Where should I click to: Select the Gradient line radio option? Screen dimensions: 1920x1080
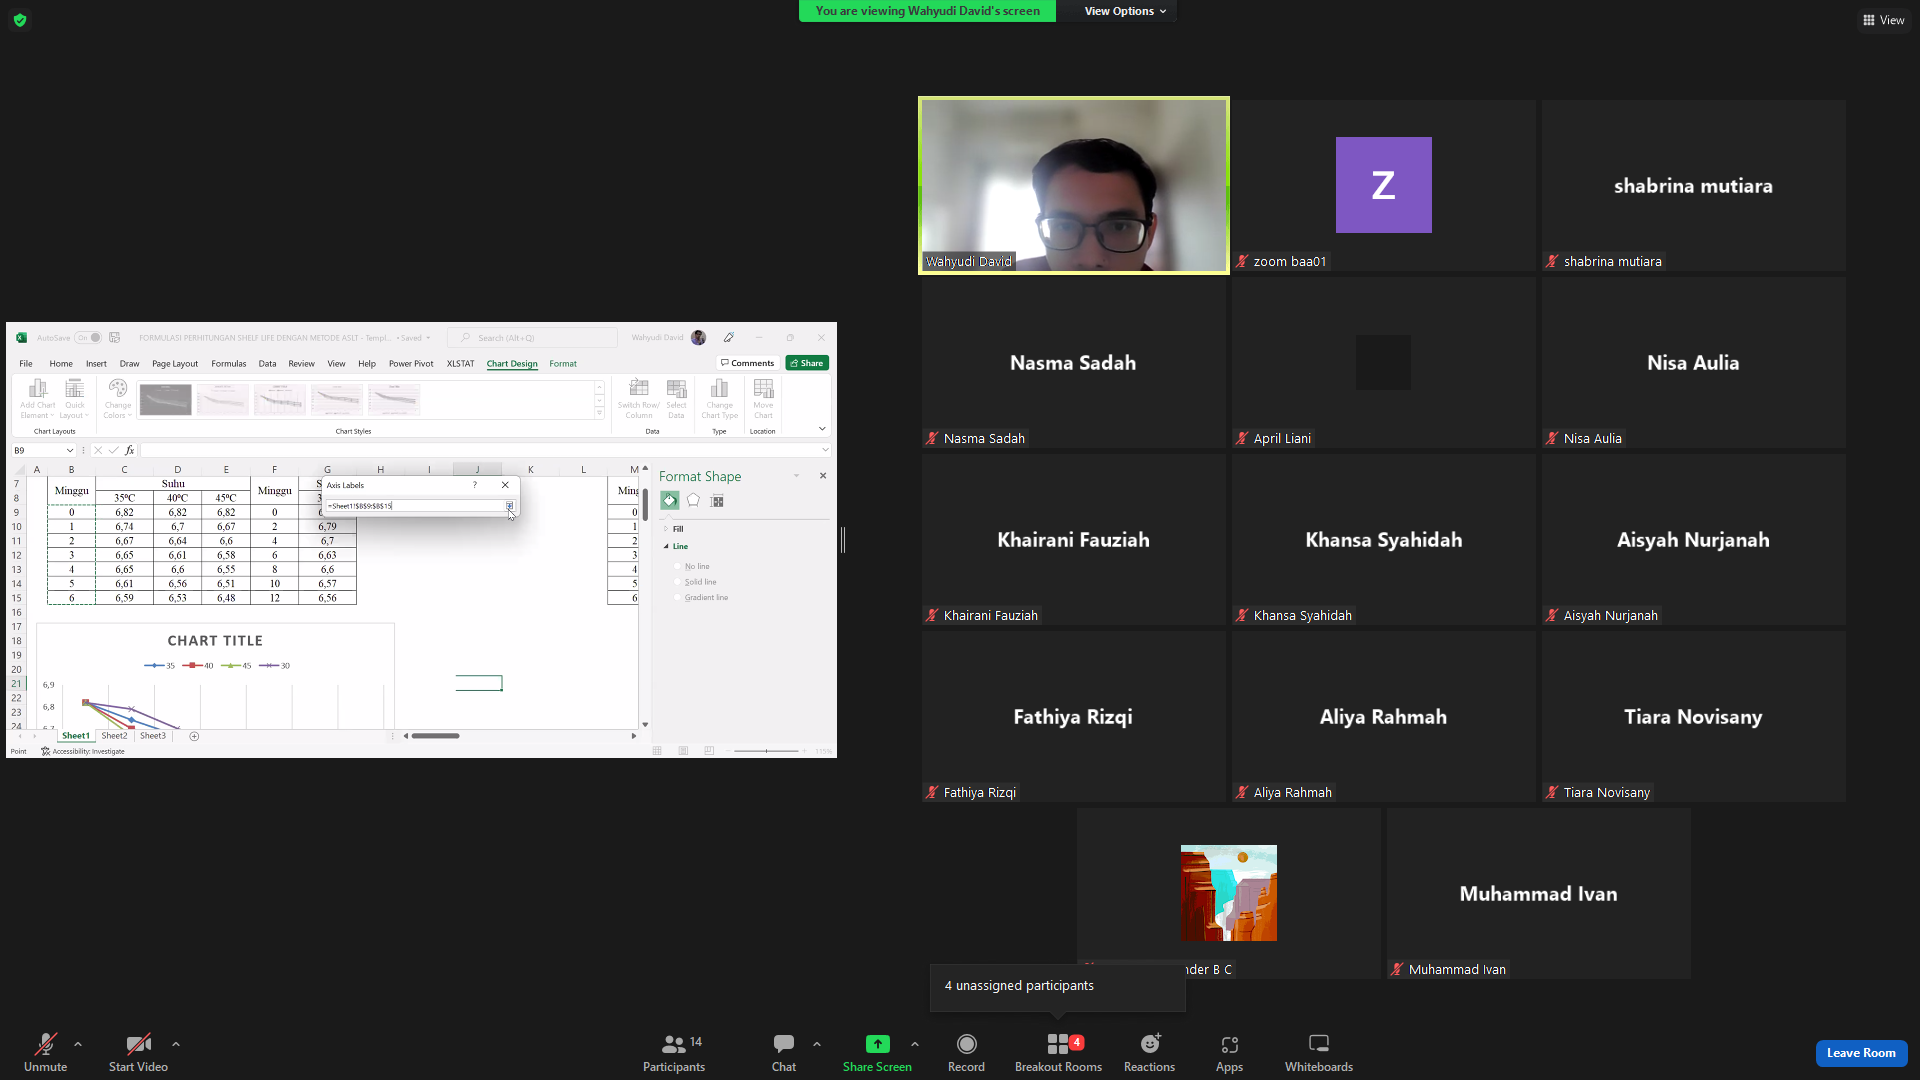[x=678, y=598]
